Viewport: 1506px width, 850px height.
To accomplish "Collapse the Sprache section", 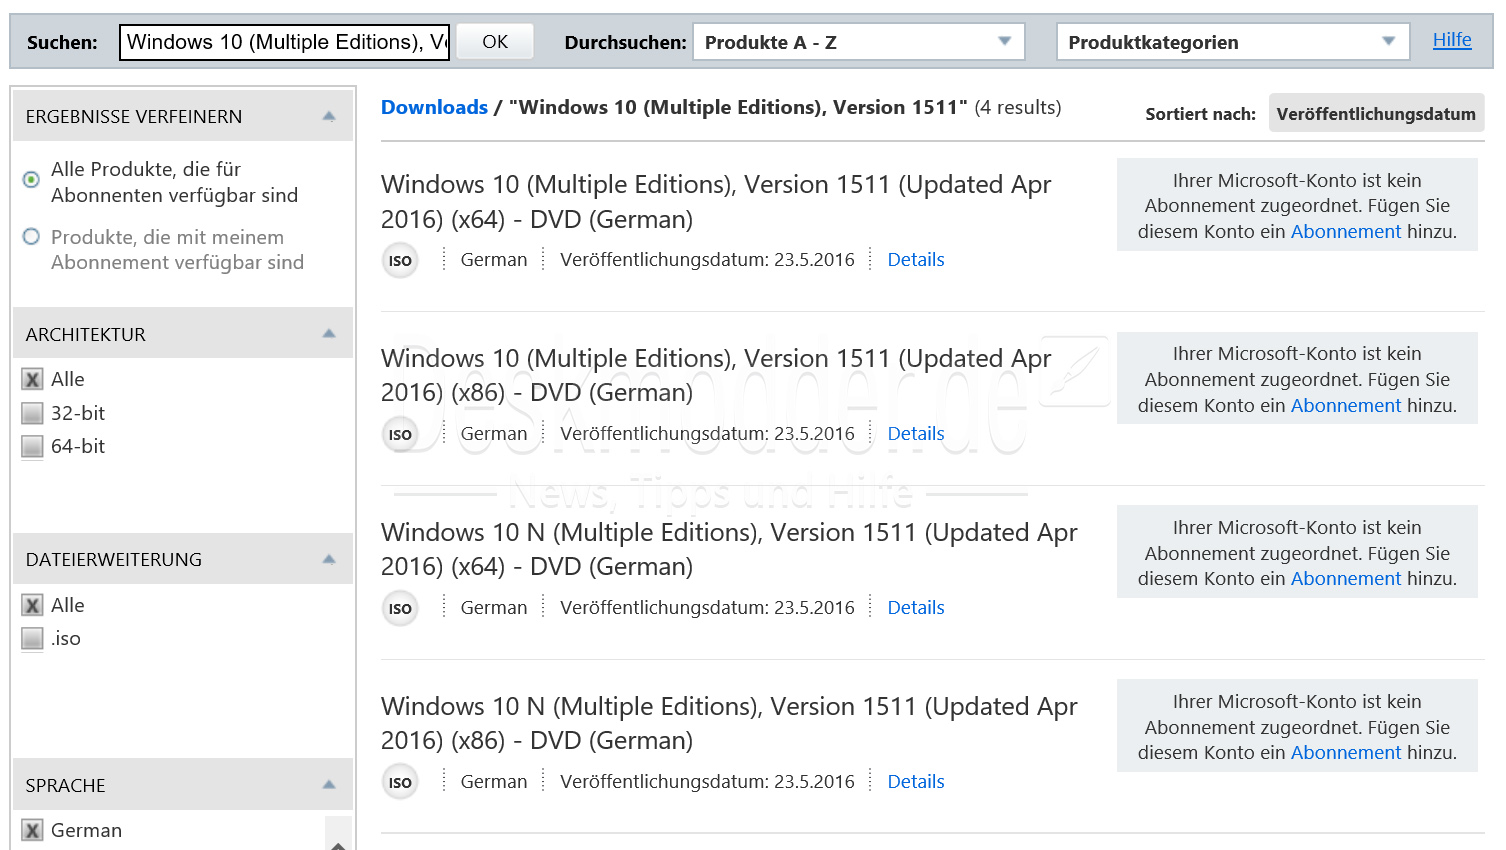I will click(x=329, y=785).
